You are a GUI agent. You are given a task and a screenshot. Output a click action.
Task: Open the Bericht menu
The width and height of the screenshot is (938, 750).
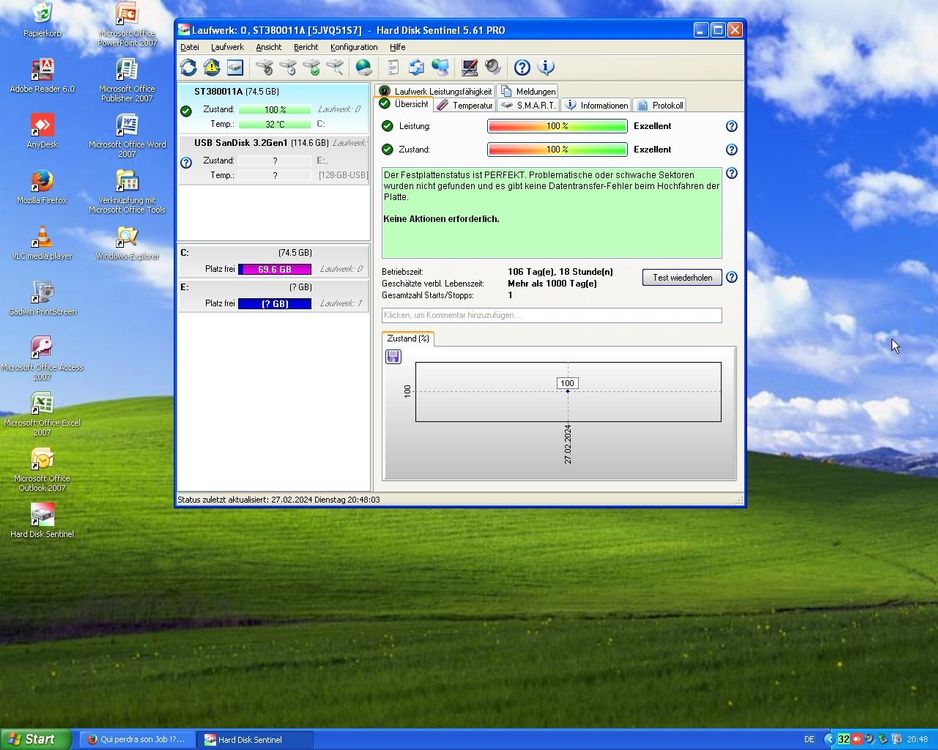pos(305,47)
